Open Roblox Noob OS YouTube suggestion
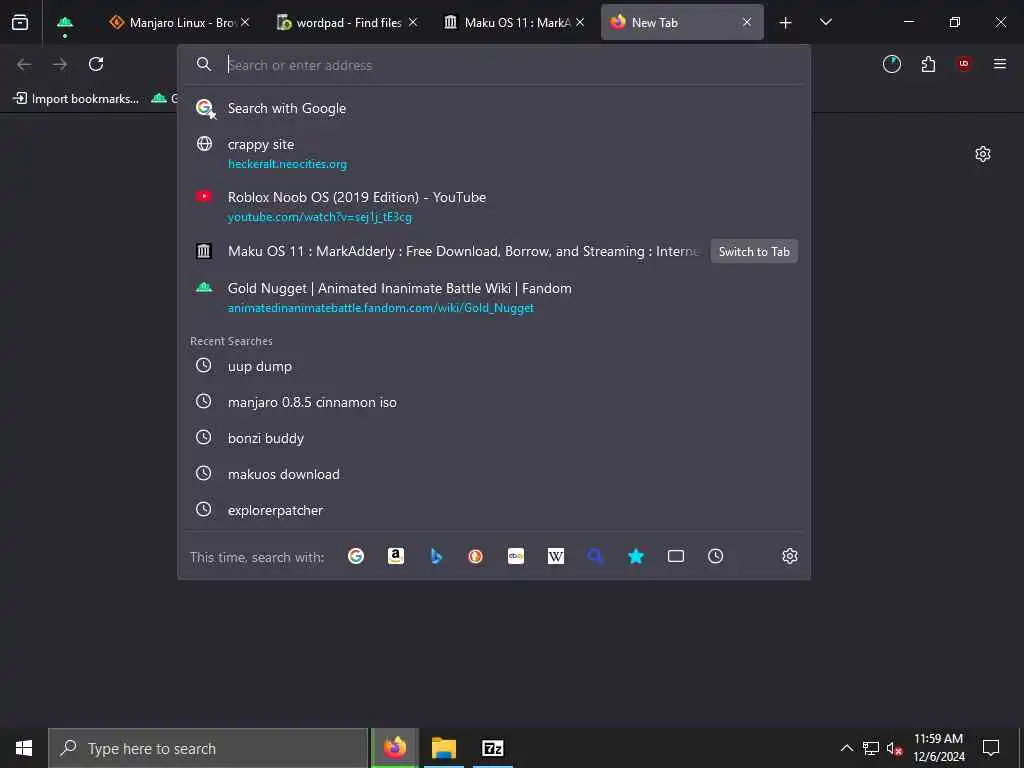The width and height of the screenshot is (1024, 768). point(494,206)
